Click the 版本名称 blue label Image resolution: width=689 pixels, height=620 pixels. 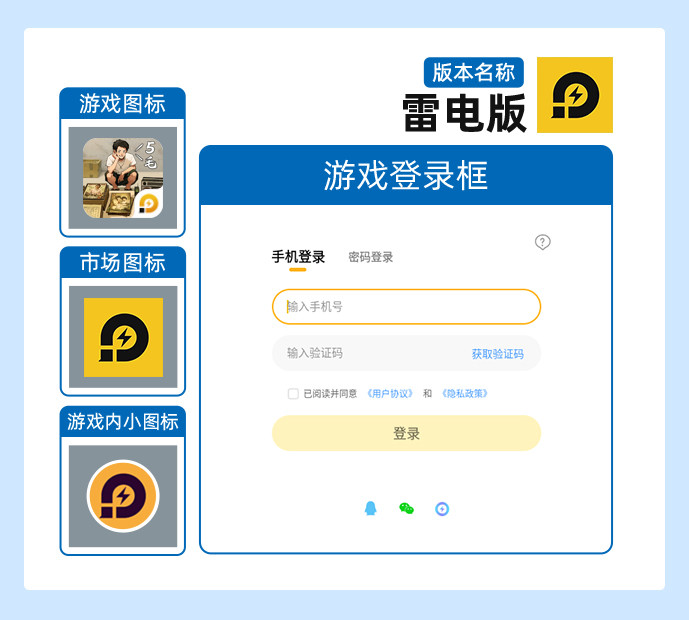coord(474,73)
